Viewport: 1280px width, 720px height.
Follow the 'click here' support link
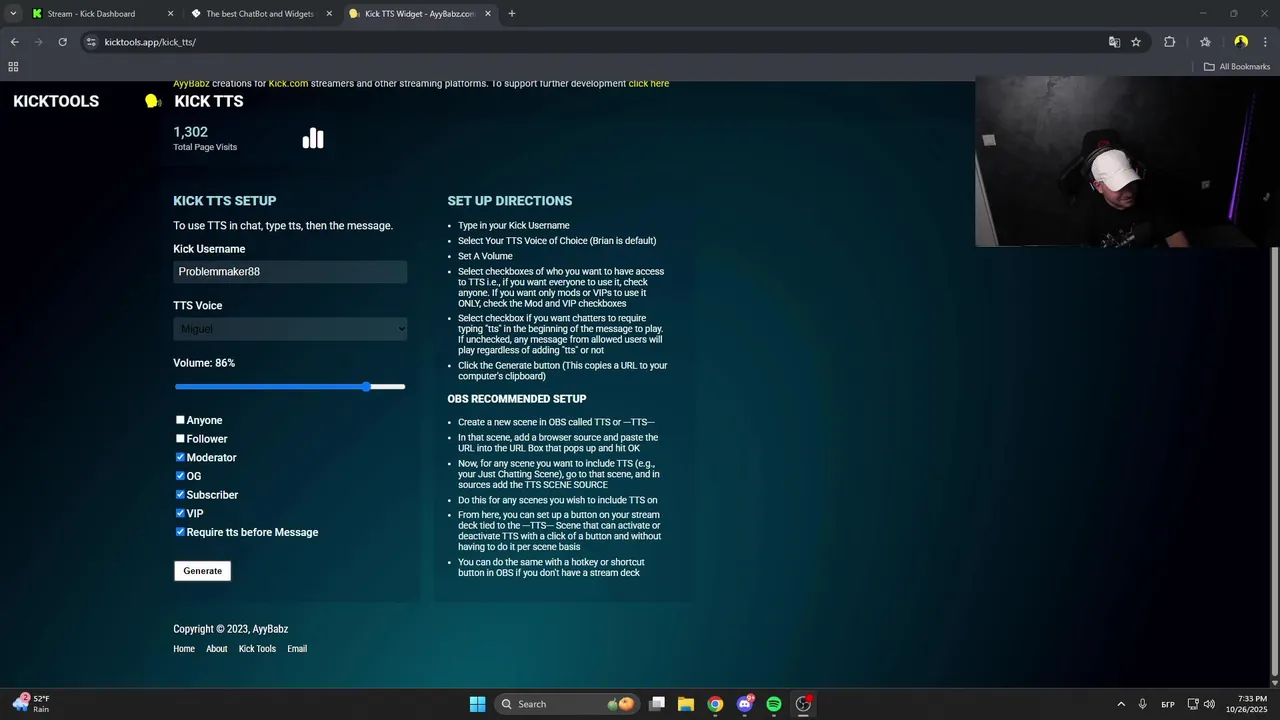pyautogui.click(x=649, y=84)
